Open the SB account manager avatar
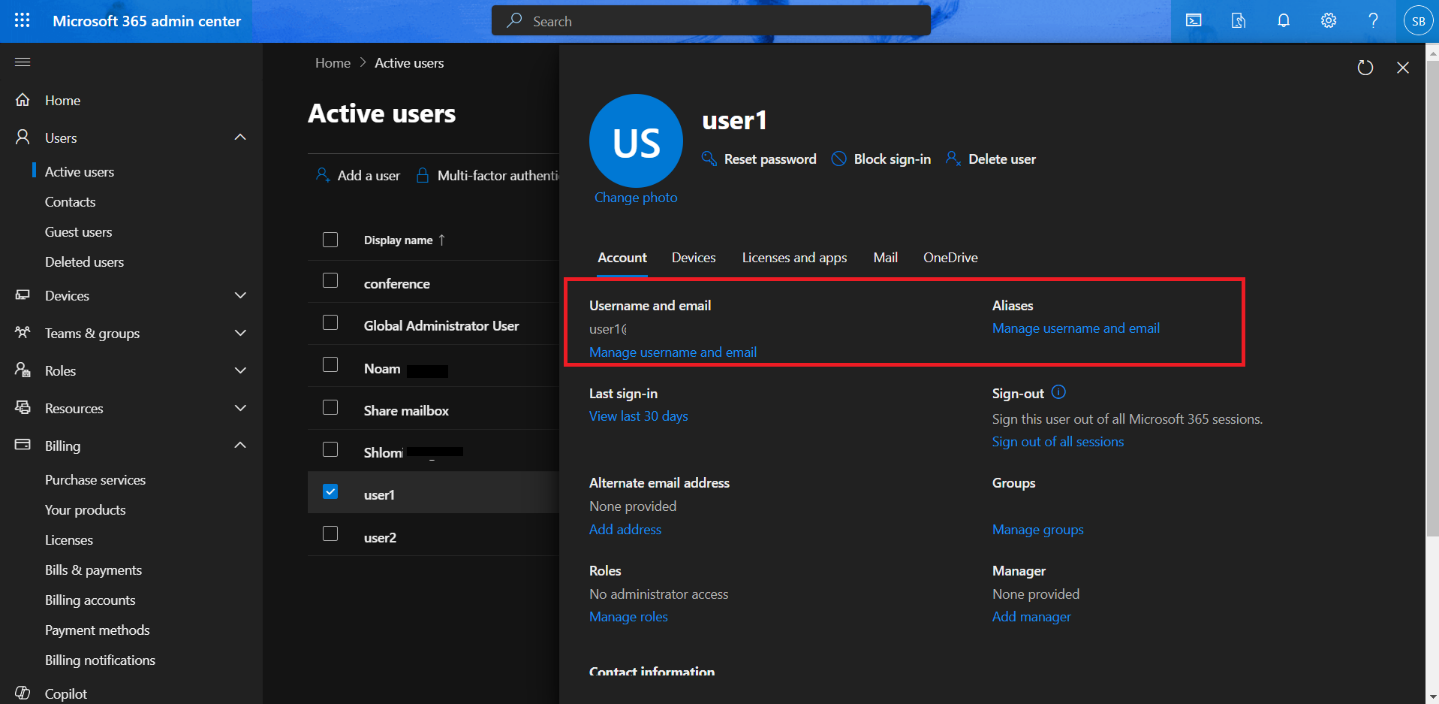This screenshot has width=1439, height=704. click(x=1418, y=21)
